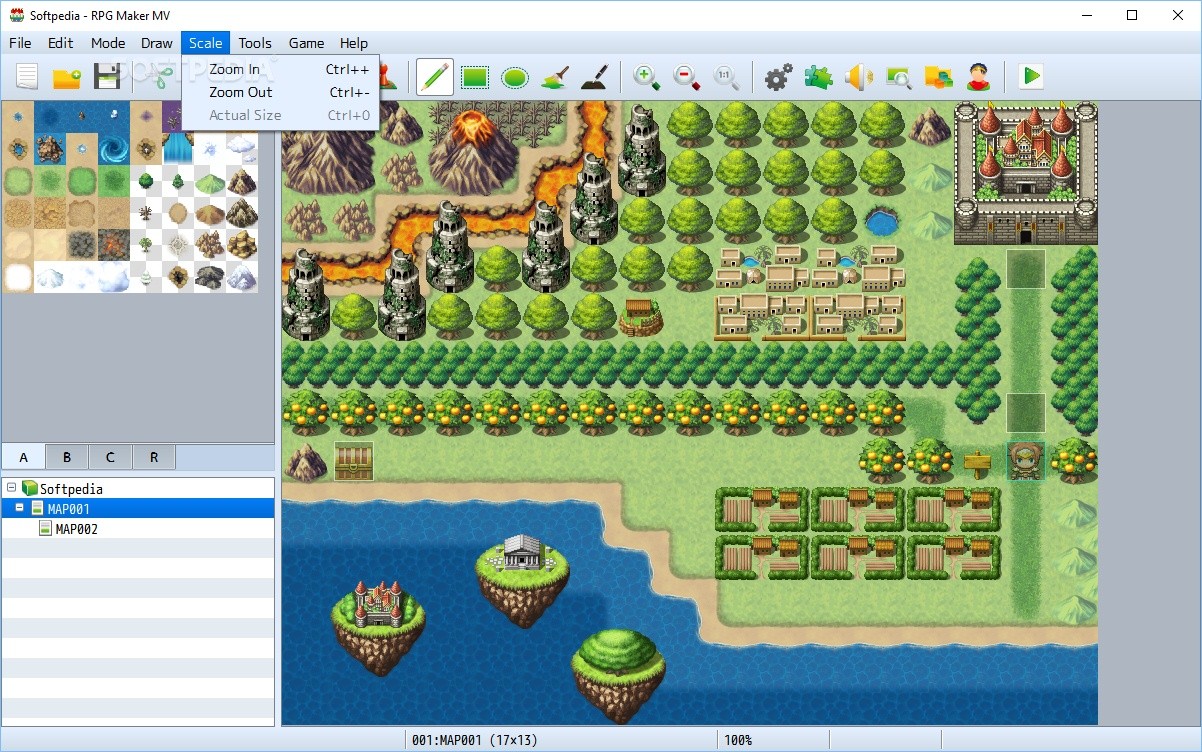
Task: Select MAP002 in the map tree
Action: (x=76, y=529)
